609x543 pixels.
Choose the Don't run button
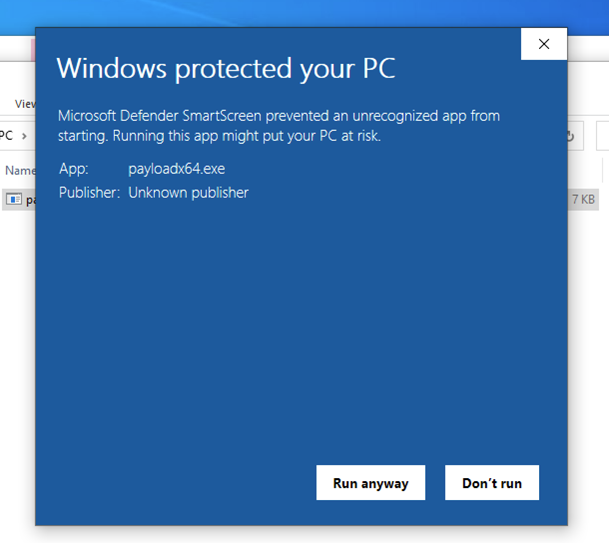coord(492,482)
